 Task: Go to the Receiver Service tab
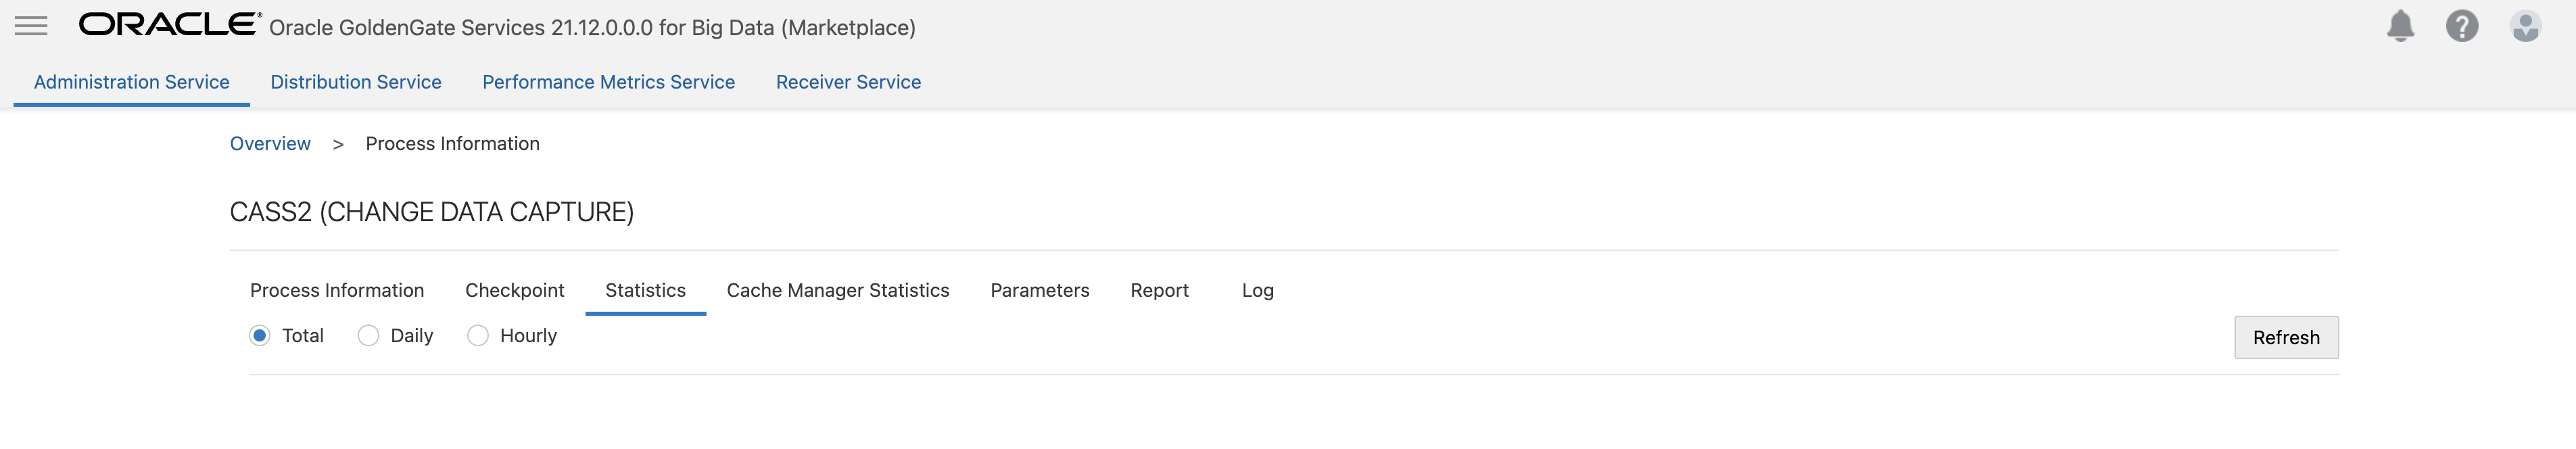coord(848,82)
